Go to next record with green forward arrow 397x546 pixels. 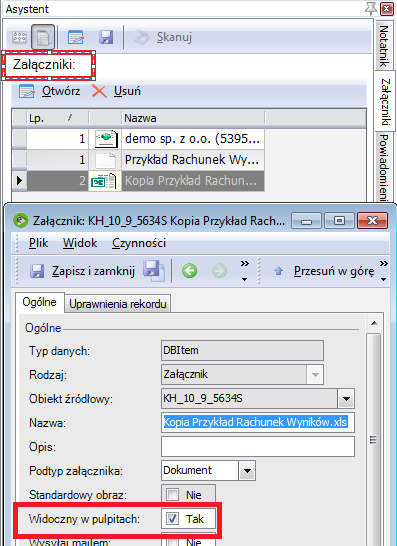(x=219, y=271)
